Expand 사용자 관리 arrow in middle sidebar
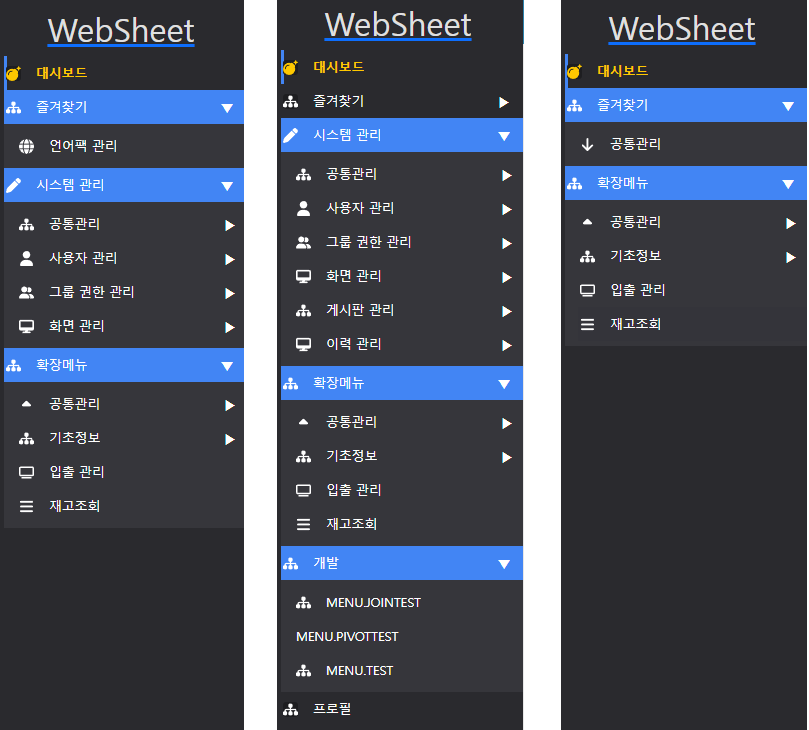 pyautogui.click(x=507, y=209)
